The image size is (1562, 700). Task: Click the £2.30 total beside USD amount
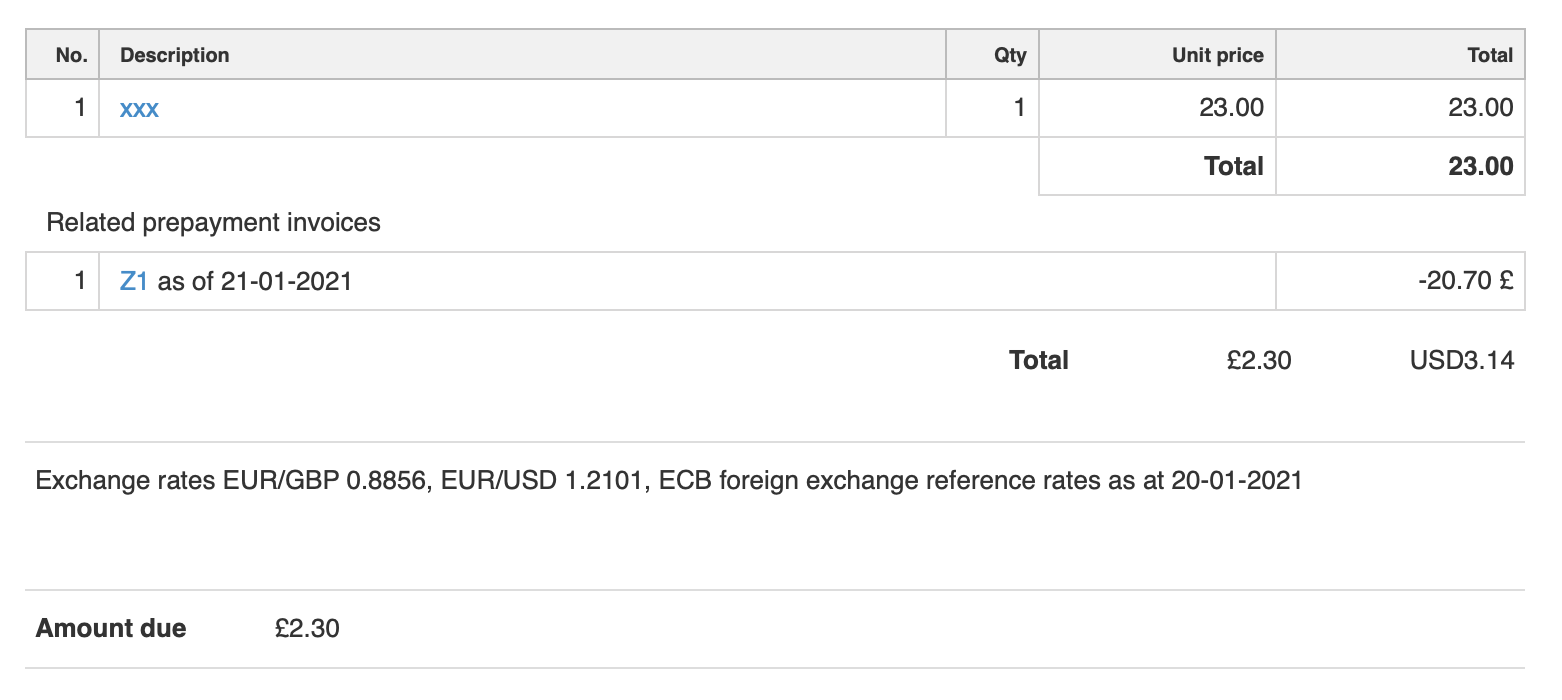click(1259, 360)
